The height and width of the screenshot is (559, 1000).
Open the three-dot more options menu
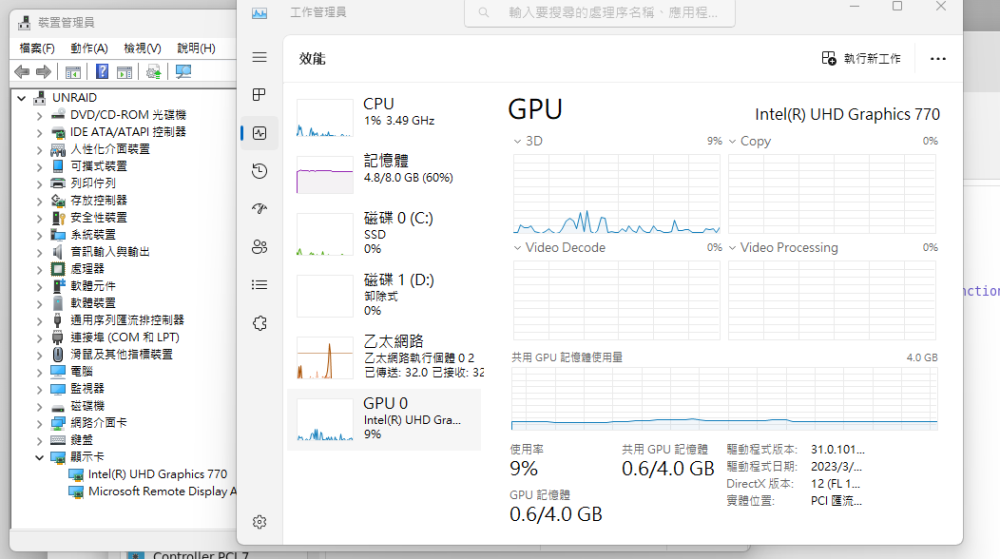[x=938, y=59]
